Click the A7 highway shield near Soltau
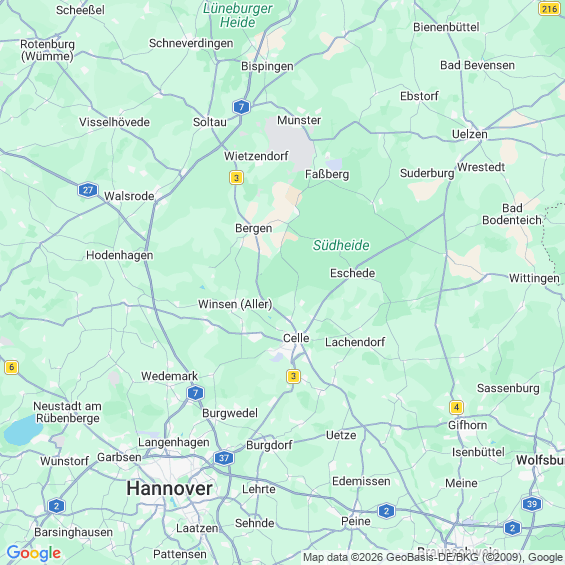565x565 pixels. click(x=241, y=107)
